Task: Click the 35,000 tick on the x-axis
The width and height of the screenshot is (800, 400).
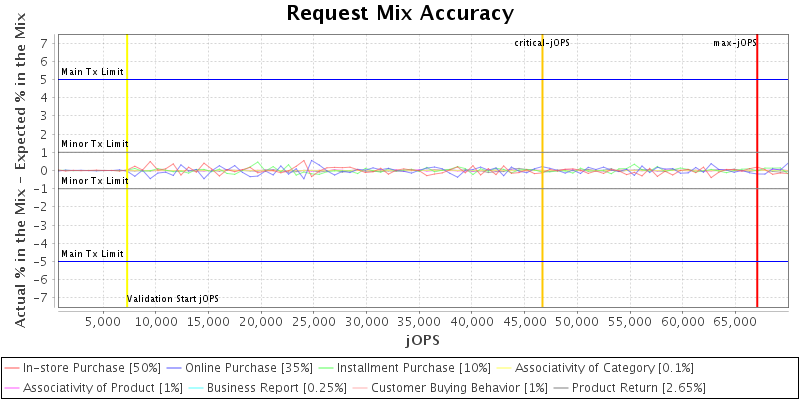Action: pos(366,322)
